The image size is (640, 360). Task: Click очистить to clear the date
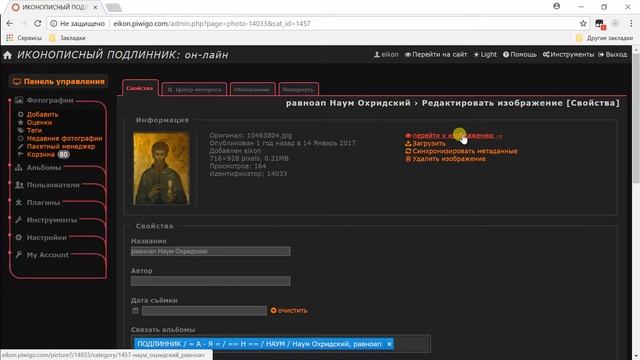click(289, 311)
